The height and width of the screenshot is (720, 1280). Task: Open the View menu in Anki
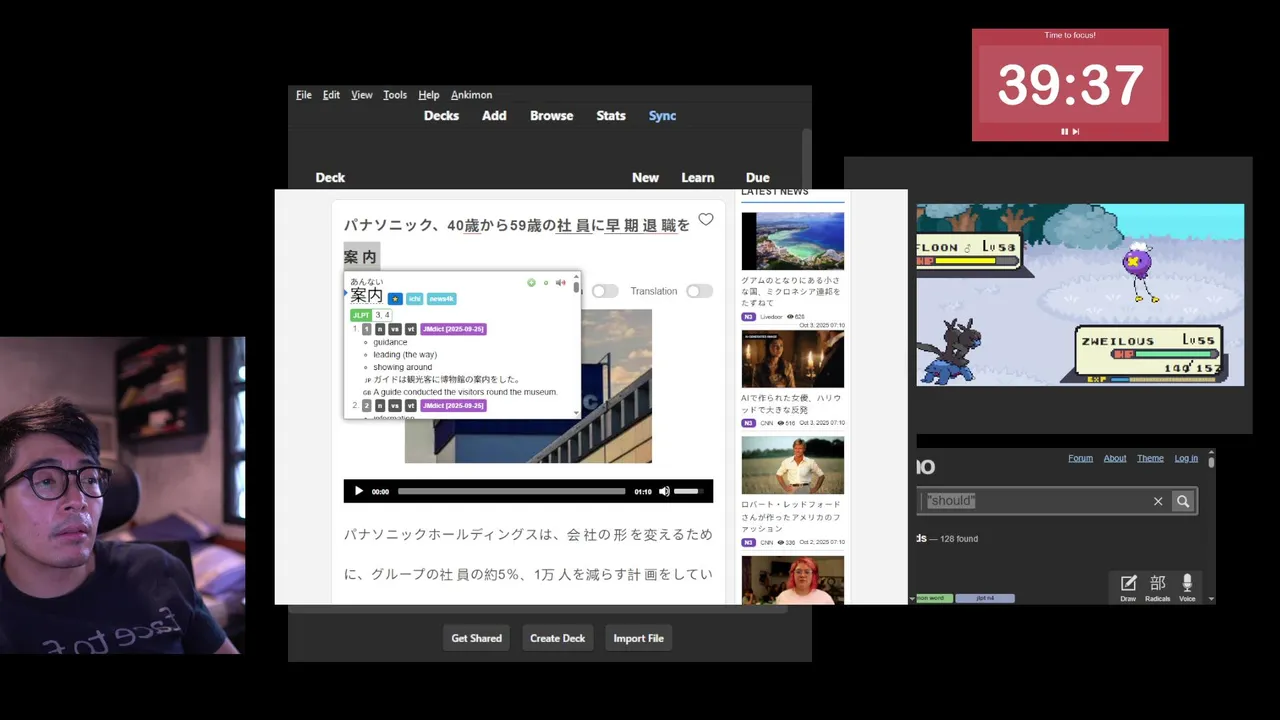pyautogui.click(x=362, y=95)
